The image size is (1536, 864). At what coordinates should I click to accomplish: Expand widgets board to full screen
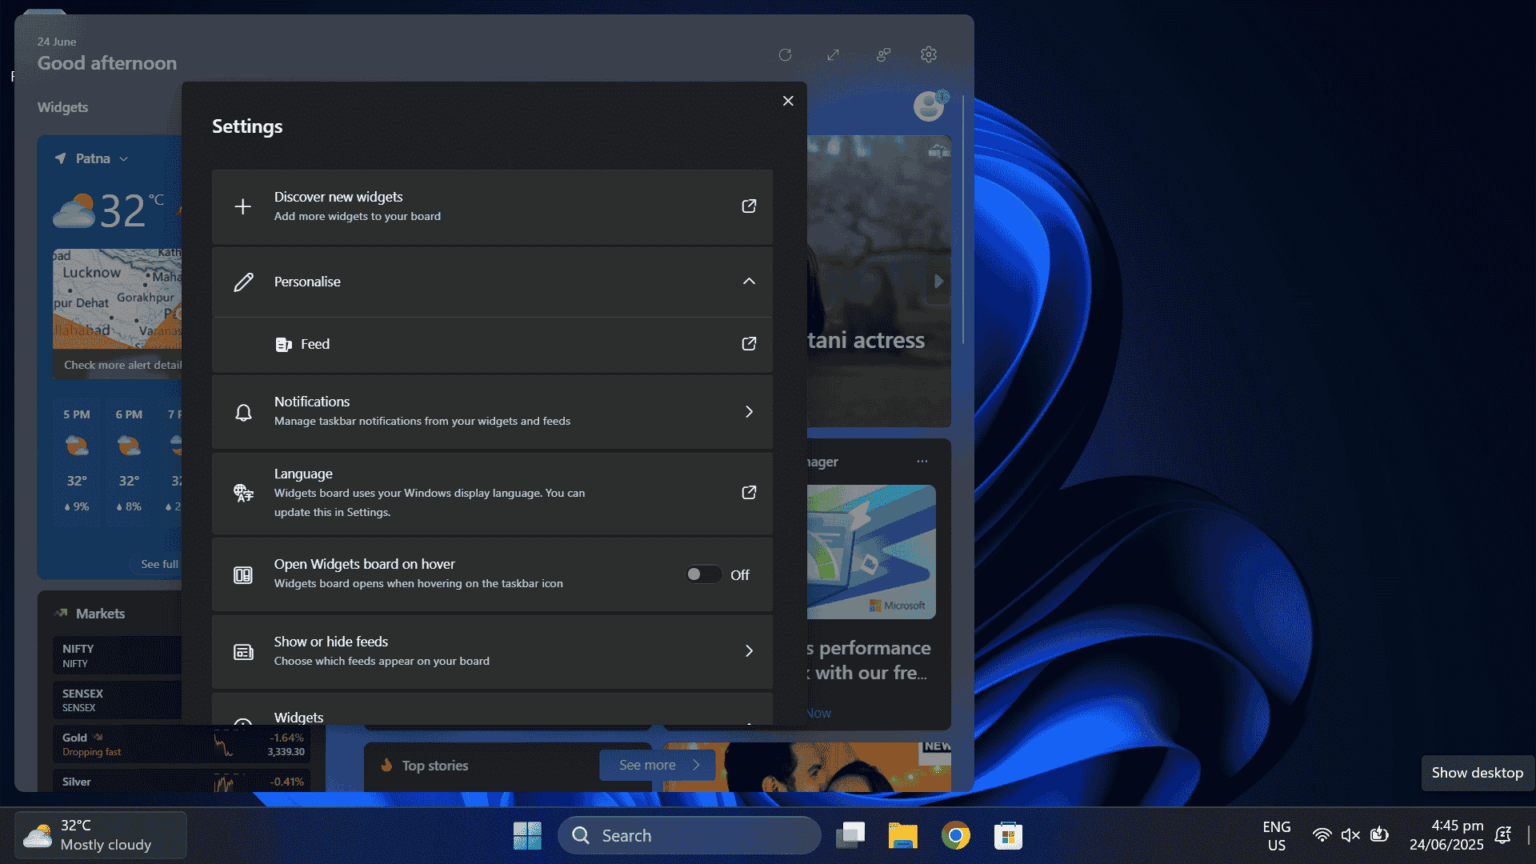point(833,55)
